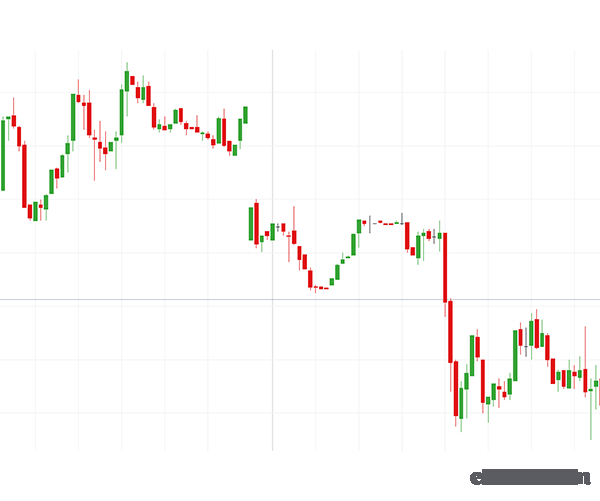Select the highest green candle at the chart peak
The width and height of the screenshot is (600, 501).
tap(127, 81)
